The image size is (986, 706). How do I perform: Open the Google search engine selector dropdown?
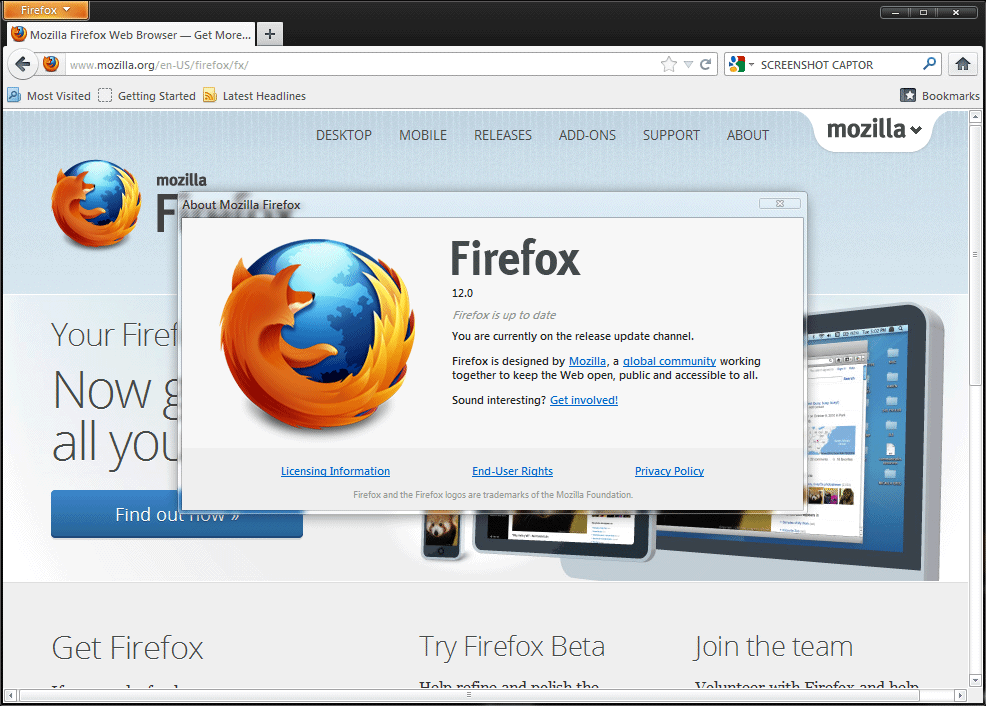741,64
